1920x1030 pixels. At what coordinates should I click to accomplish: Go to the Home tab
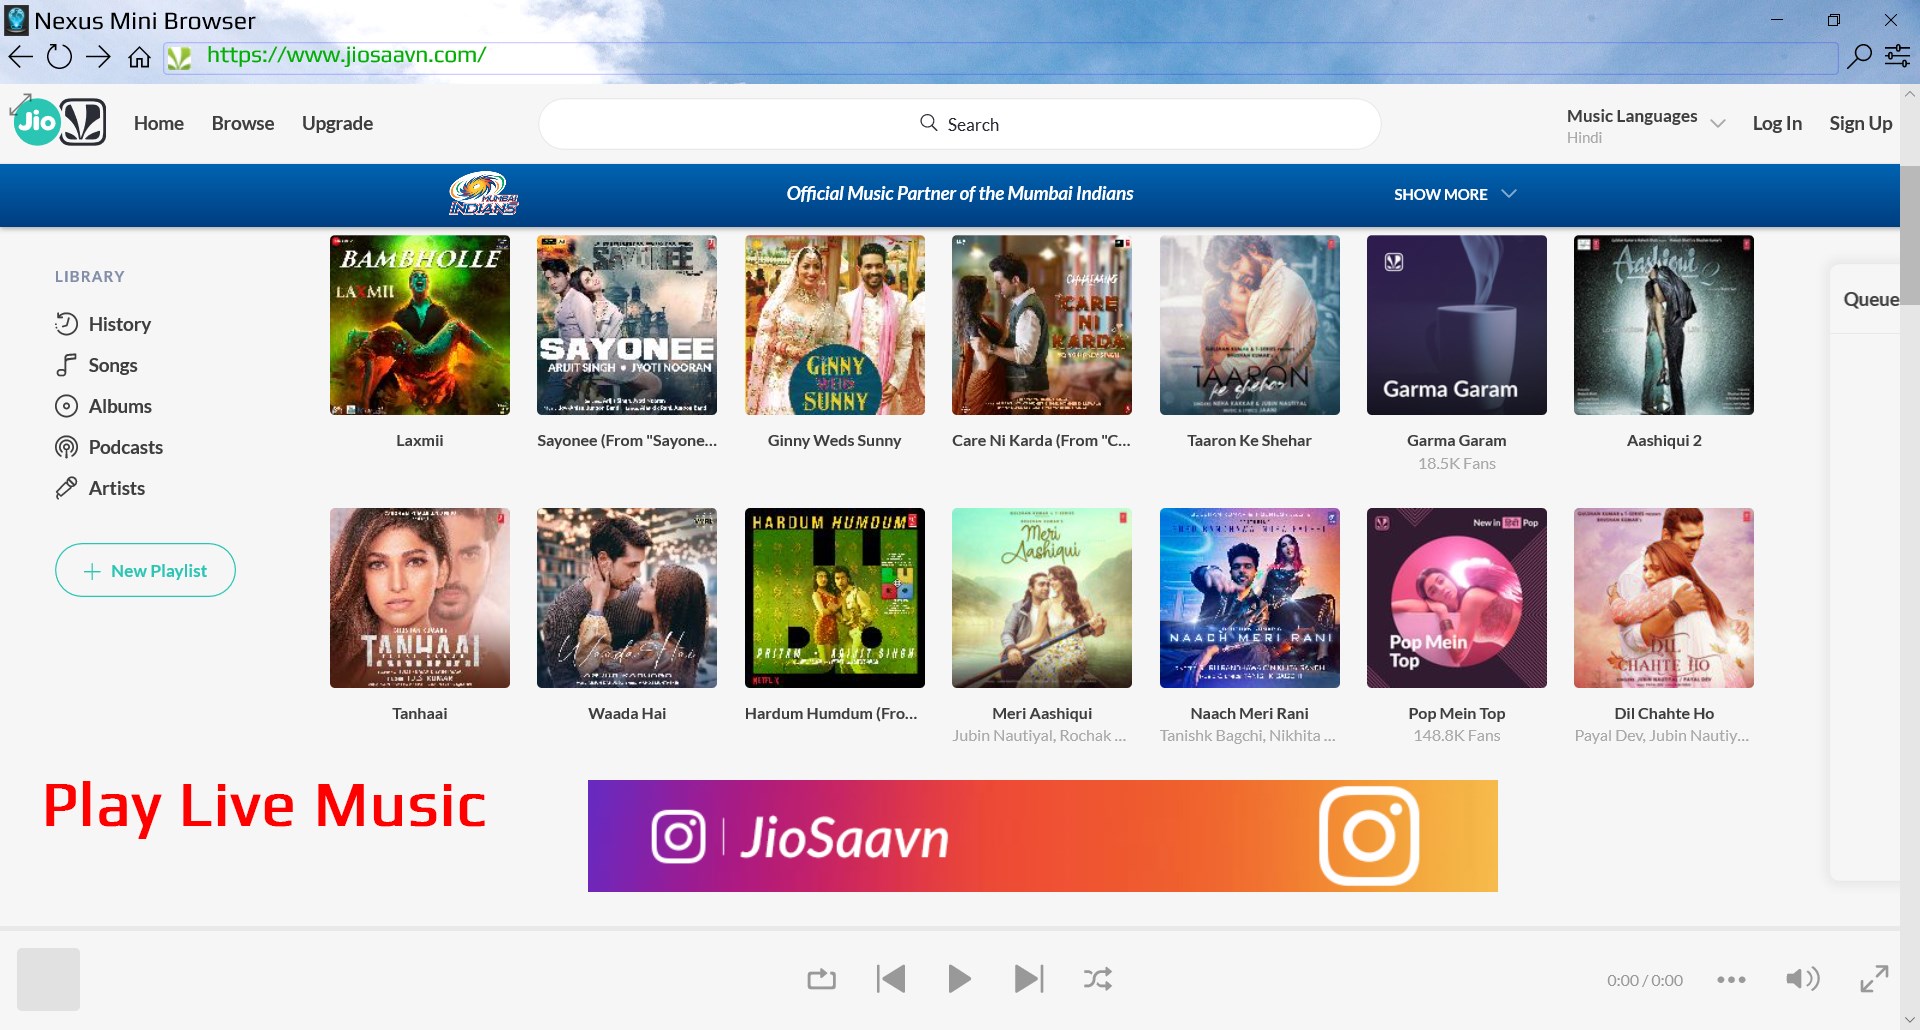(159, 123)
